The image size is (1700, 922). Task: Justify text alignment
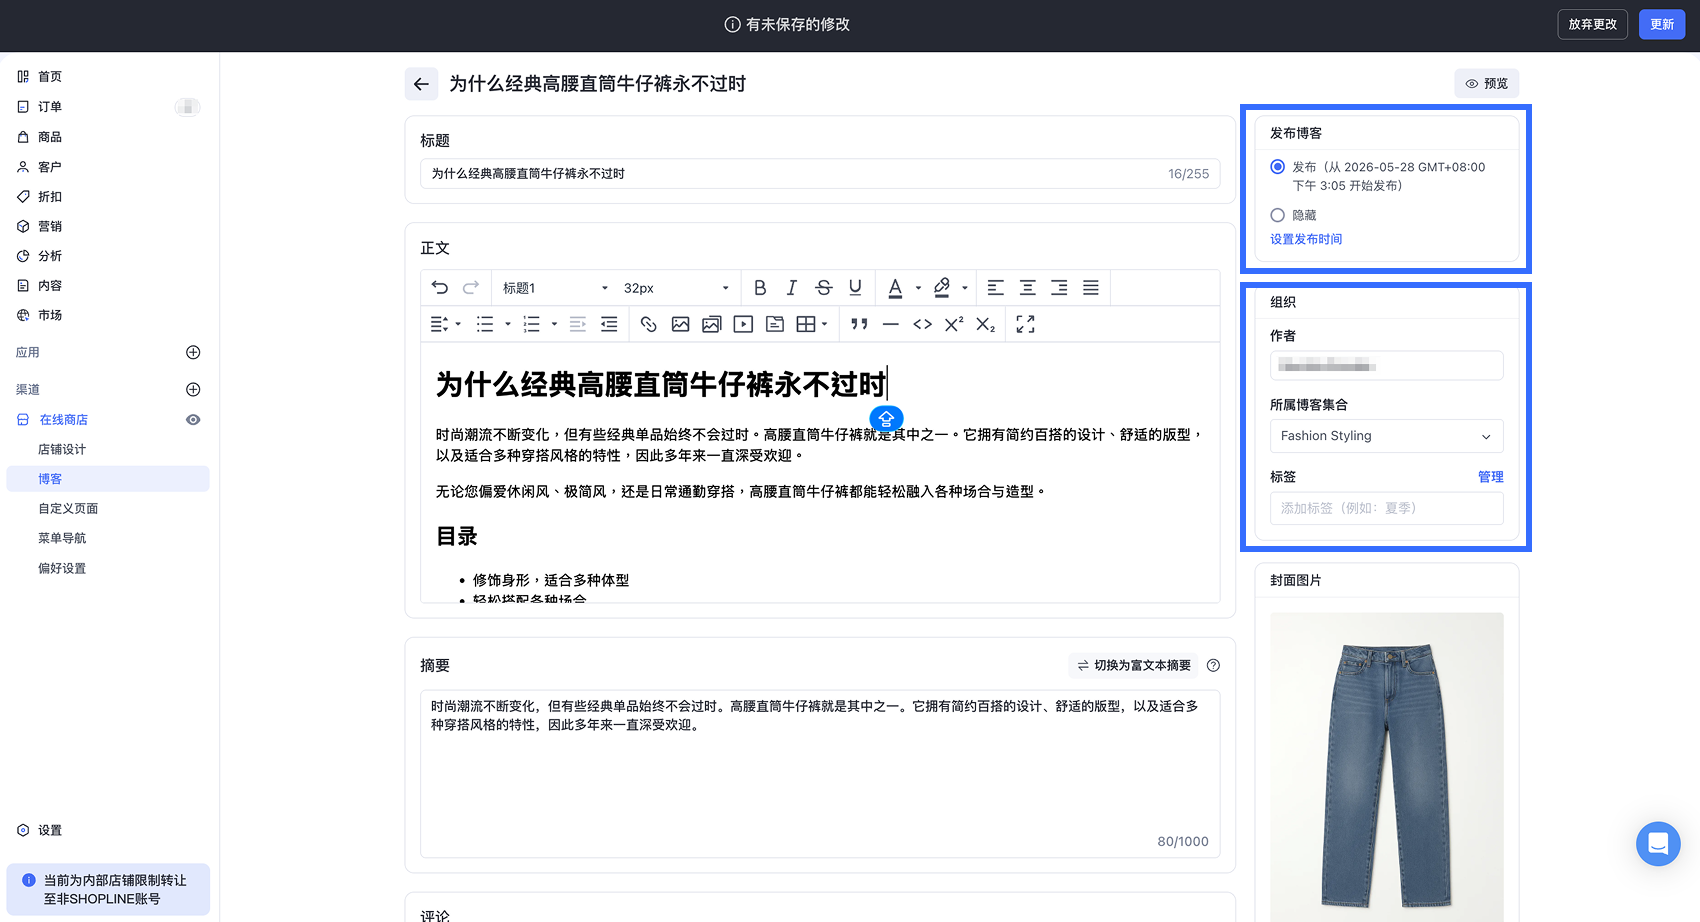(x=1091, y=288)
